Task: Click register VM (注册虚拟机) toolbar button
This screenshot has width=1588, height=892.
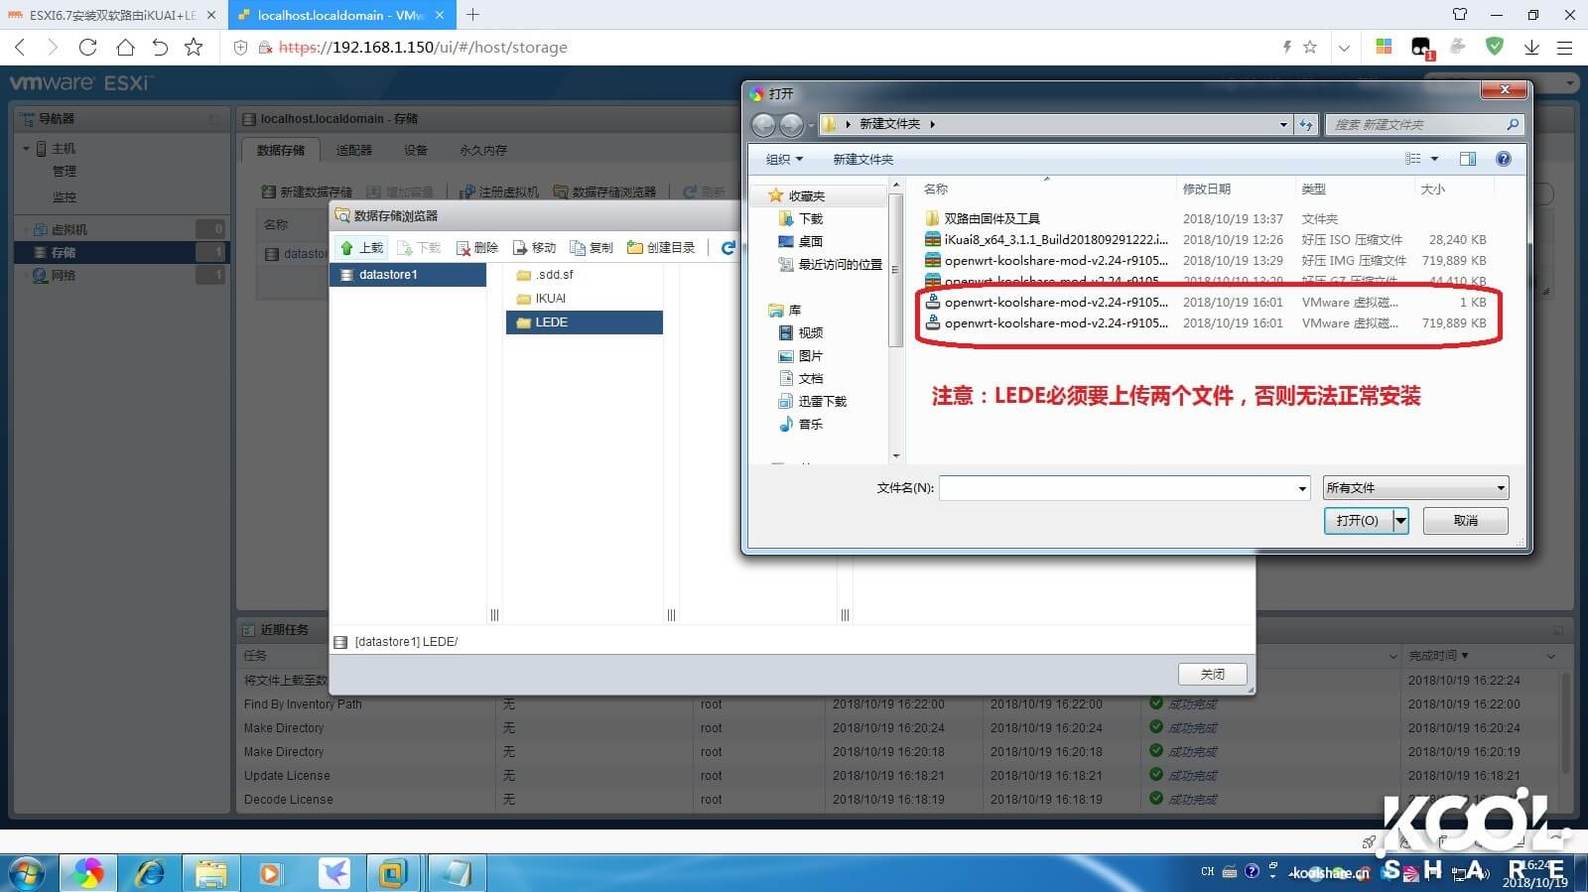Action: 499,192
